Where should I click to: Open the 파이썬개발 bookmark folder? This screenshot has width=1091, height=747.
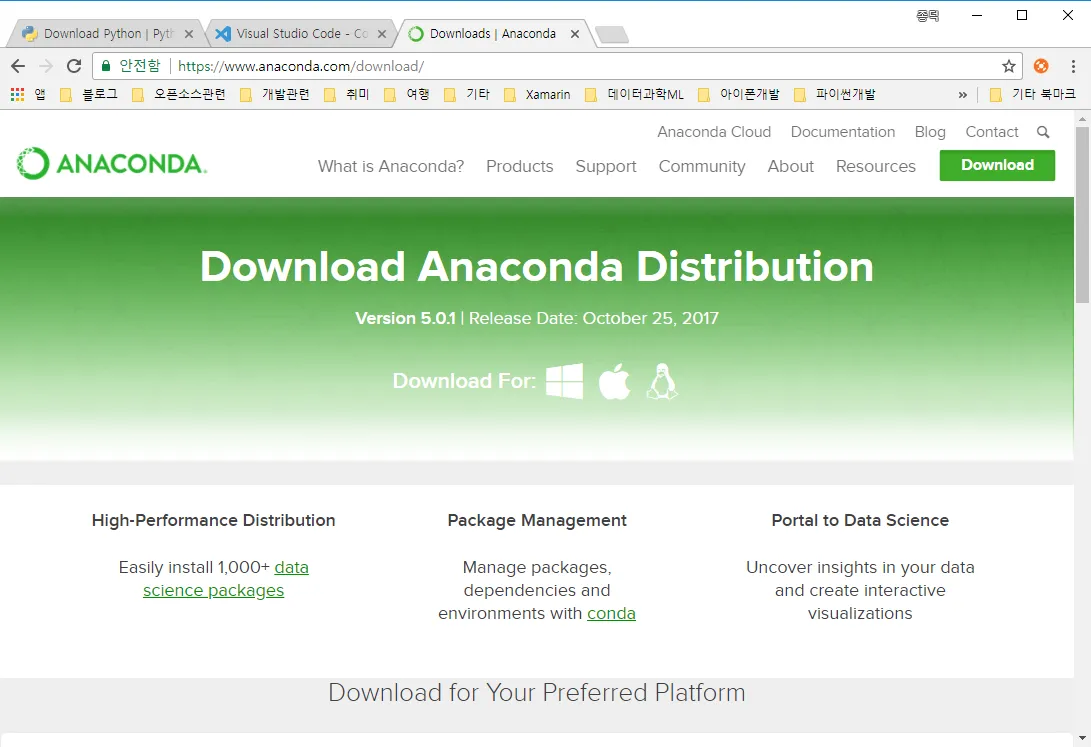pos(835,94)
